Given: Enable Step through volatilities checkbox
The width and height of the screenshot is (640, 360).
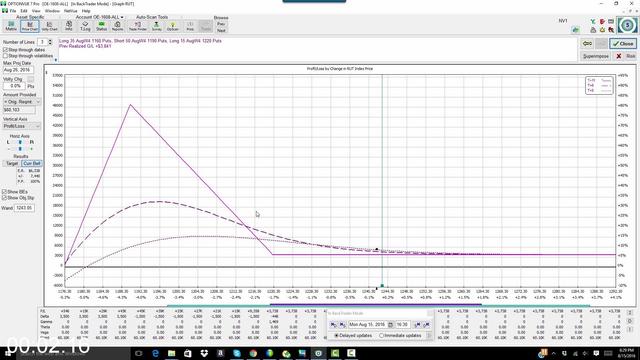Looking at the screenshot, I should (5, 56).
